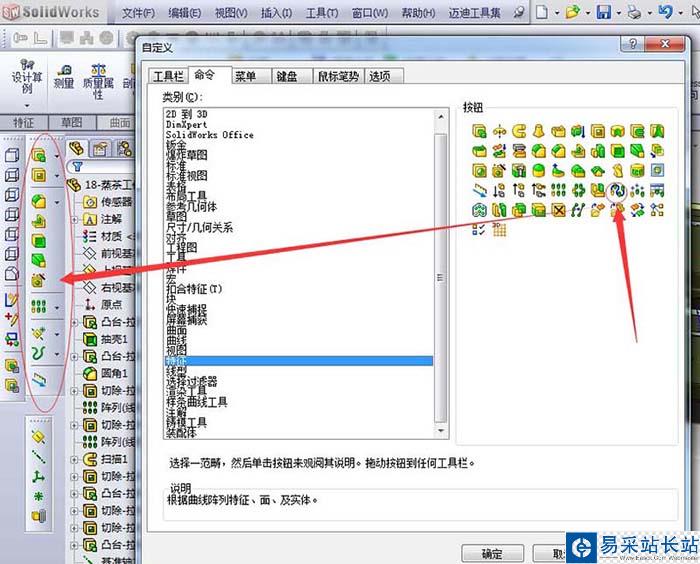Click Shell button in Customize dialog grid
700x564 pixels.
[x=617, y=151]
